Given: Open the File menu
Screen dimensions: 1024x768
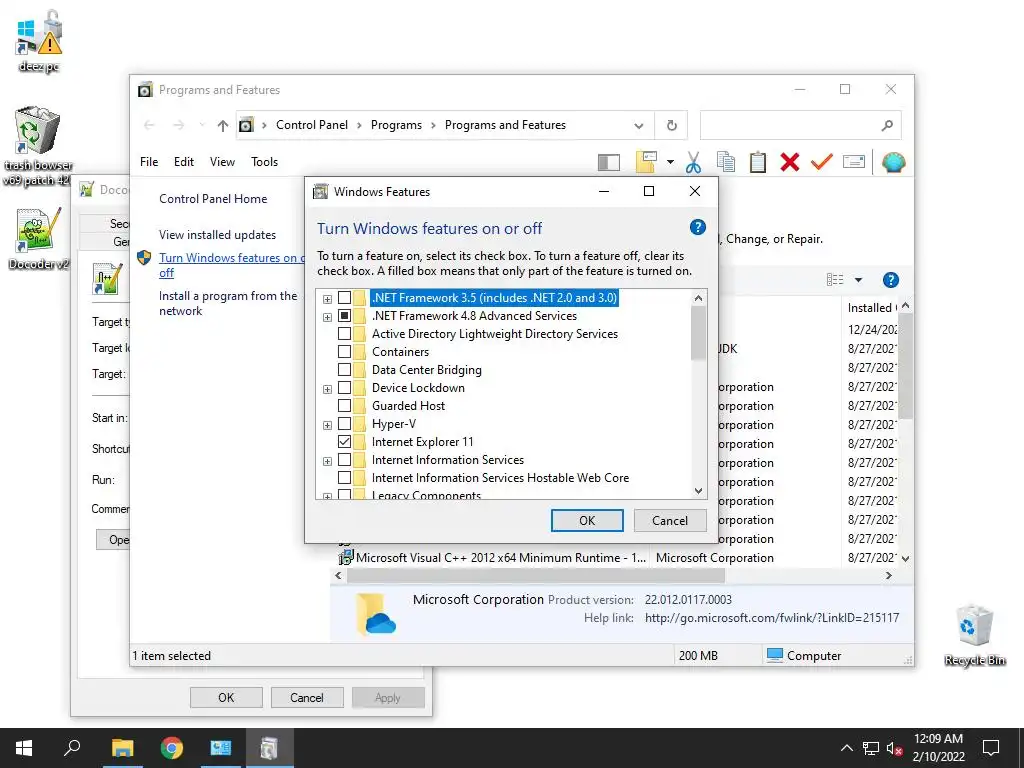Looking at the screenshot, I should 149,162.
